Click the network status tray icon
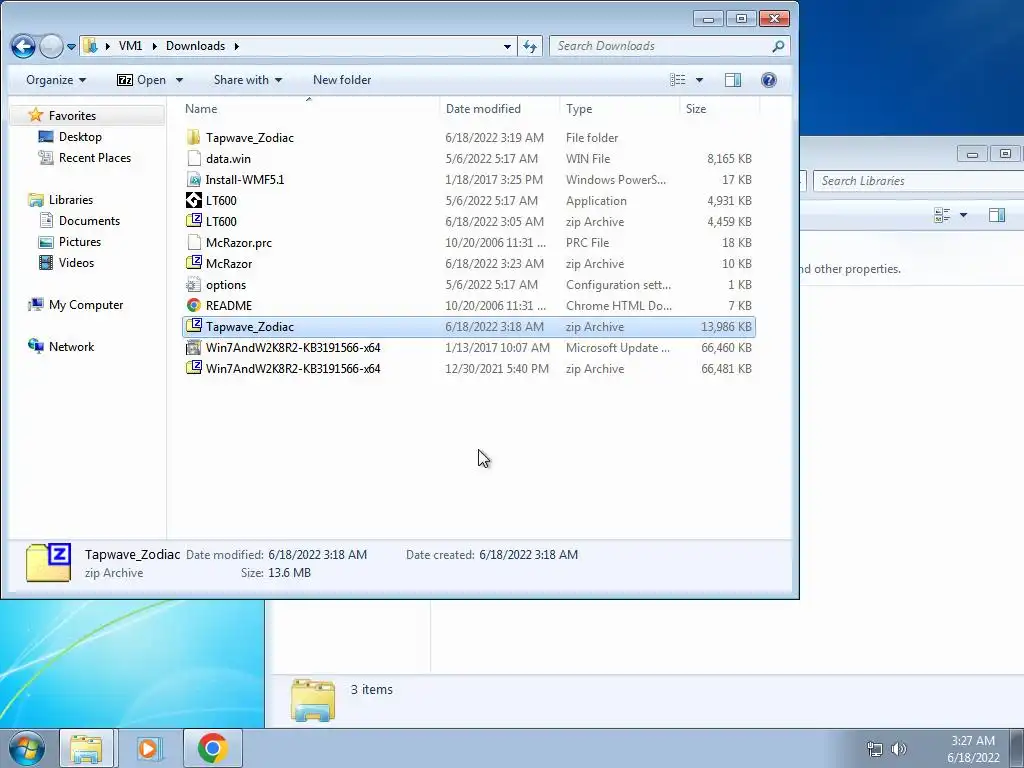This screenshot has height=768, width=1024. click(x=874, y=749)
